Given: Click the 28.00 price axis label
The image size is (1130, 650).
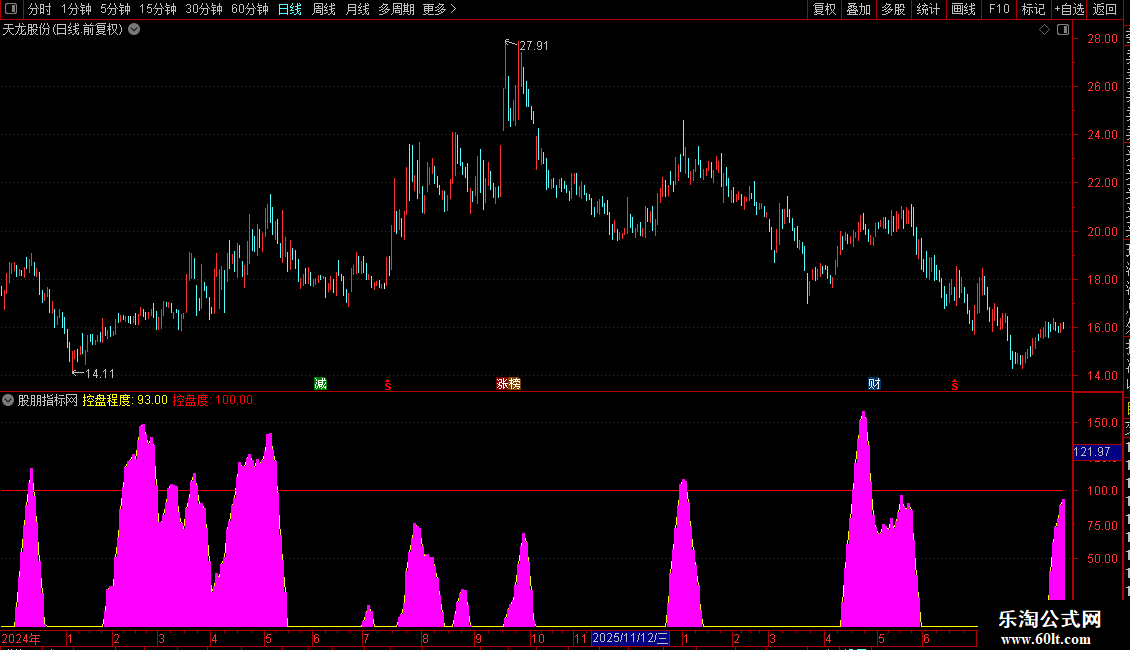Looking at the screenshot, I should [x=1103, y=39].
